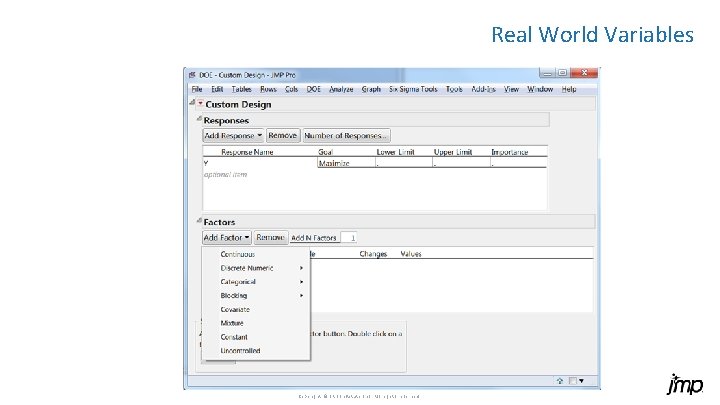Click the Importance cell for Y
The image size is (720, 405).
click(518, 163)
